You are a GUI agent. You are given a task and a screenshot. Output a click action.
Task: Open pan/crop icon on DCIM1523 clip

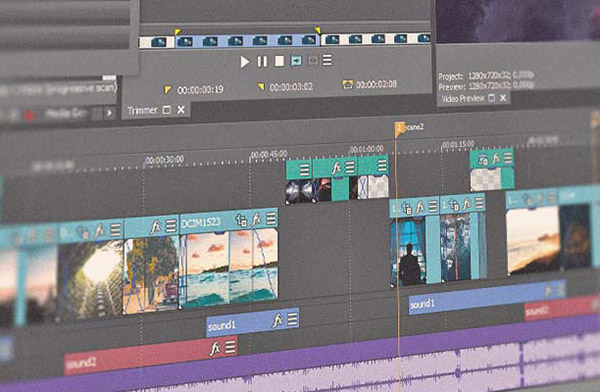(x=241, y=221)
